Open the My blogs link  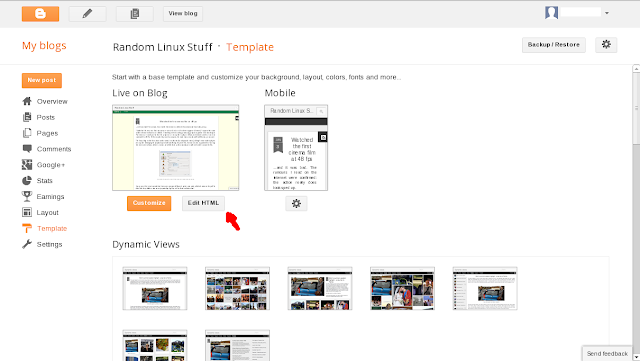44,46
